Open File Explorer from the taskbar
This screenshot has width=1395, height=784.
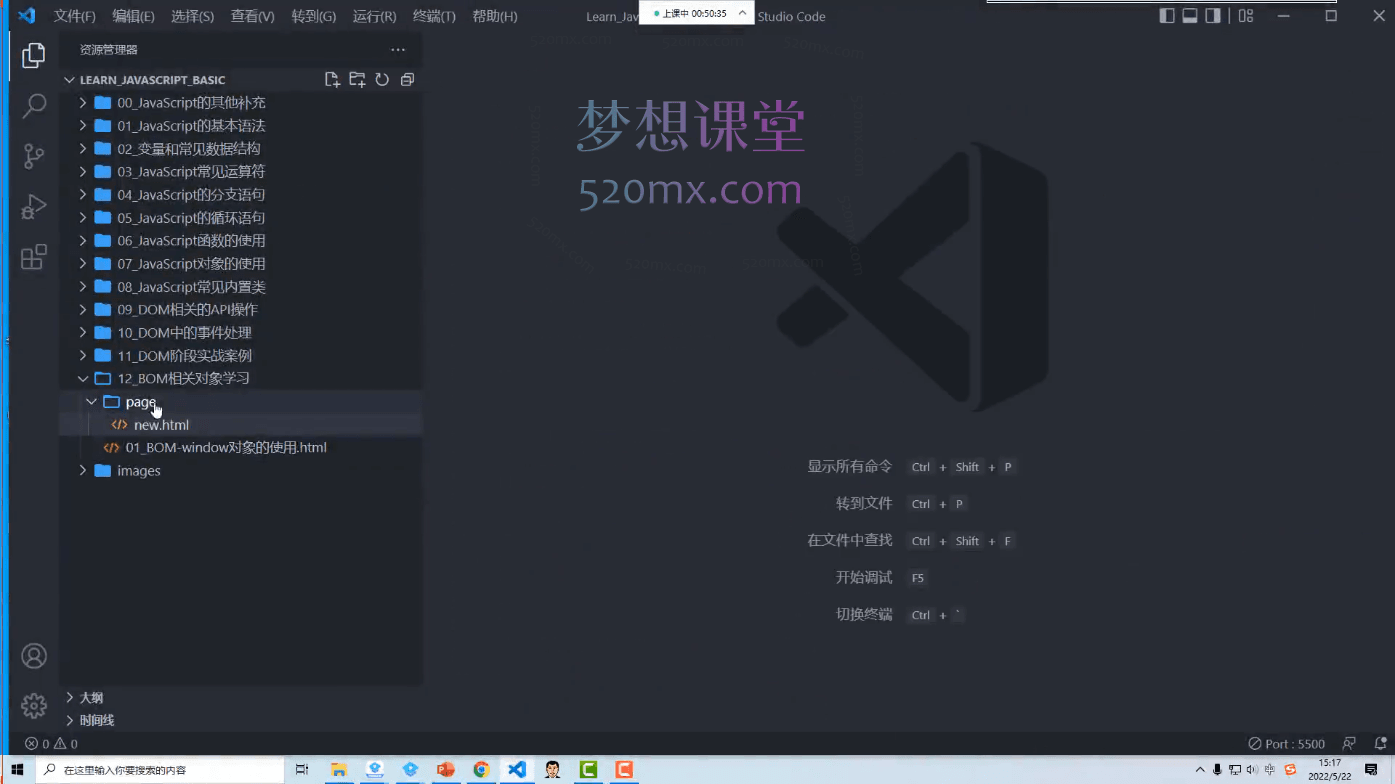point(339,770)
